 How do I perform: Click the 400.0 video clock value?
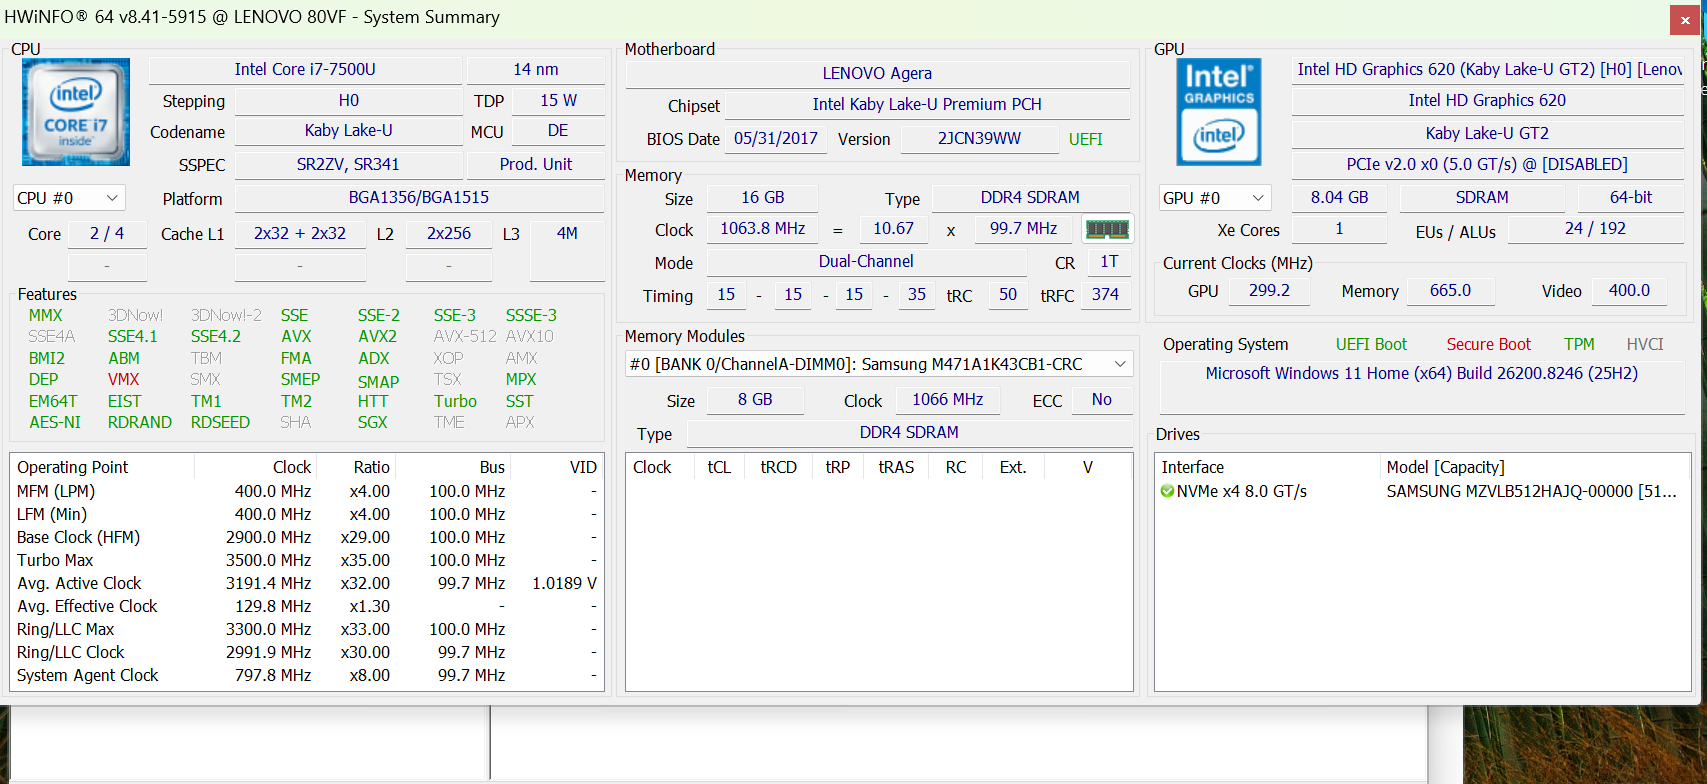[1630, 290]
